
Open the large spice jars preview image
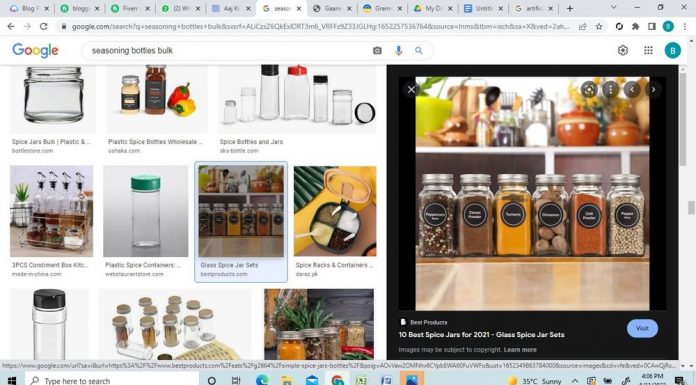click(532, 193)
